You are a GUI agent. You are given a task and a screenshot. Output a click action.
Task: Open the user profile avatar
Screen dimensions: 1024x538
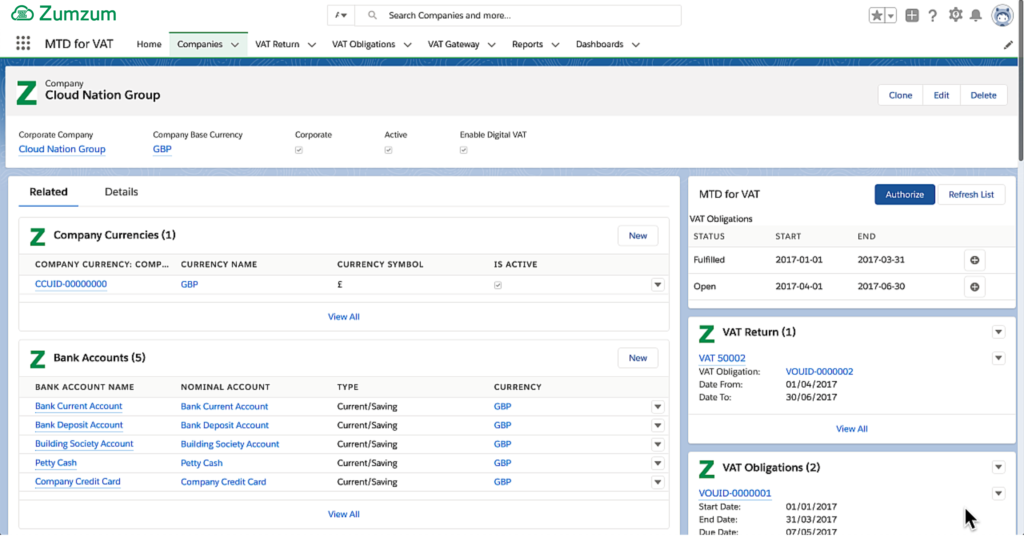pyautogui.click(x=1002, y=15)
